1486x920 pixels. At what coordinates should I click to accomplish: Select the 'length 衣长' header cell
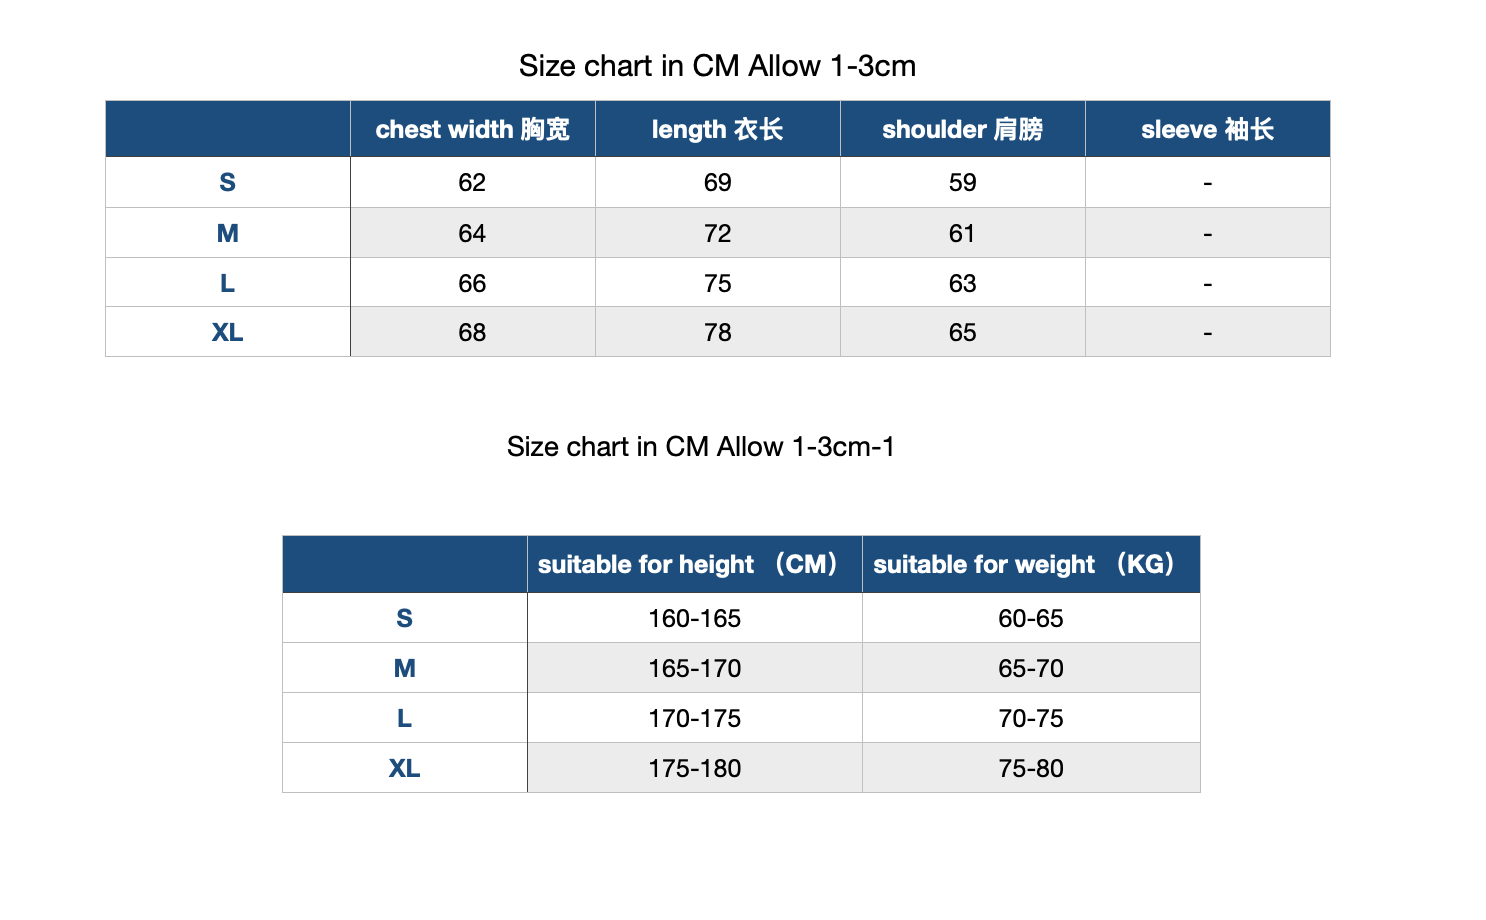click(x=717, y=129)
